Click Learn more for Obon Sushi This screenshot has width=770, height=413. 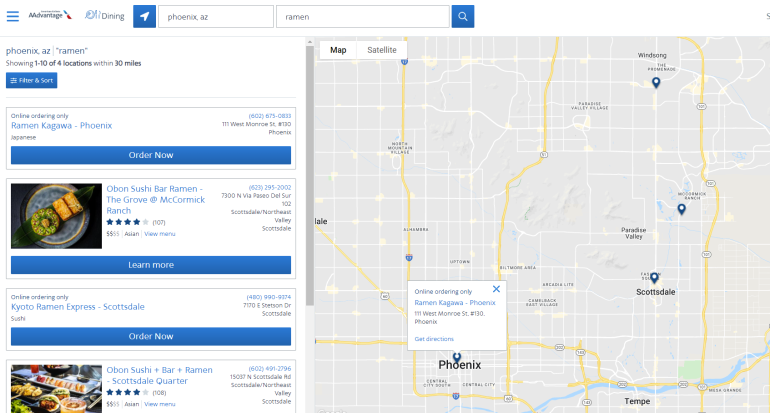[150, 265]
